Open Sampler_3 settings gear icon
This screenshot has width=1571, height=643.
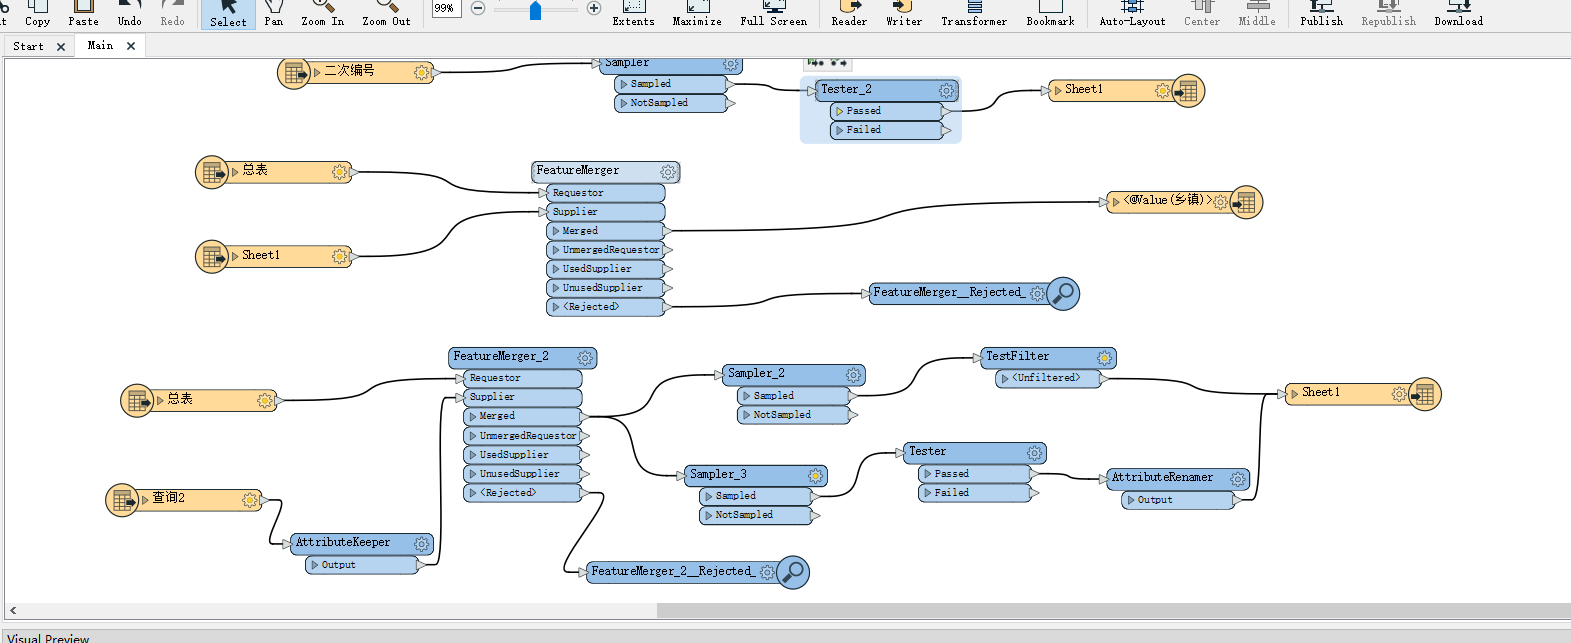tap(816, 475)
